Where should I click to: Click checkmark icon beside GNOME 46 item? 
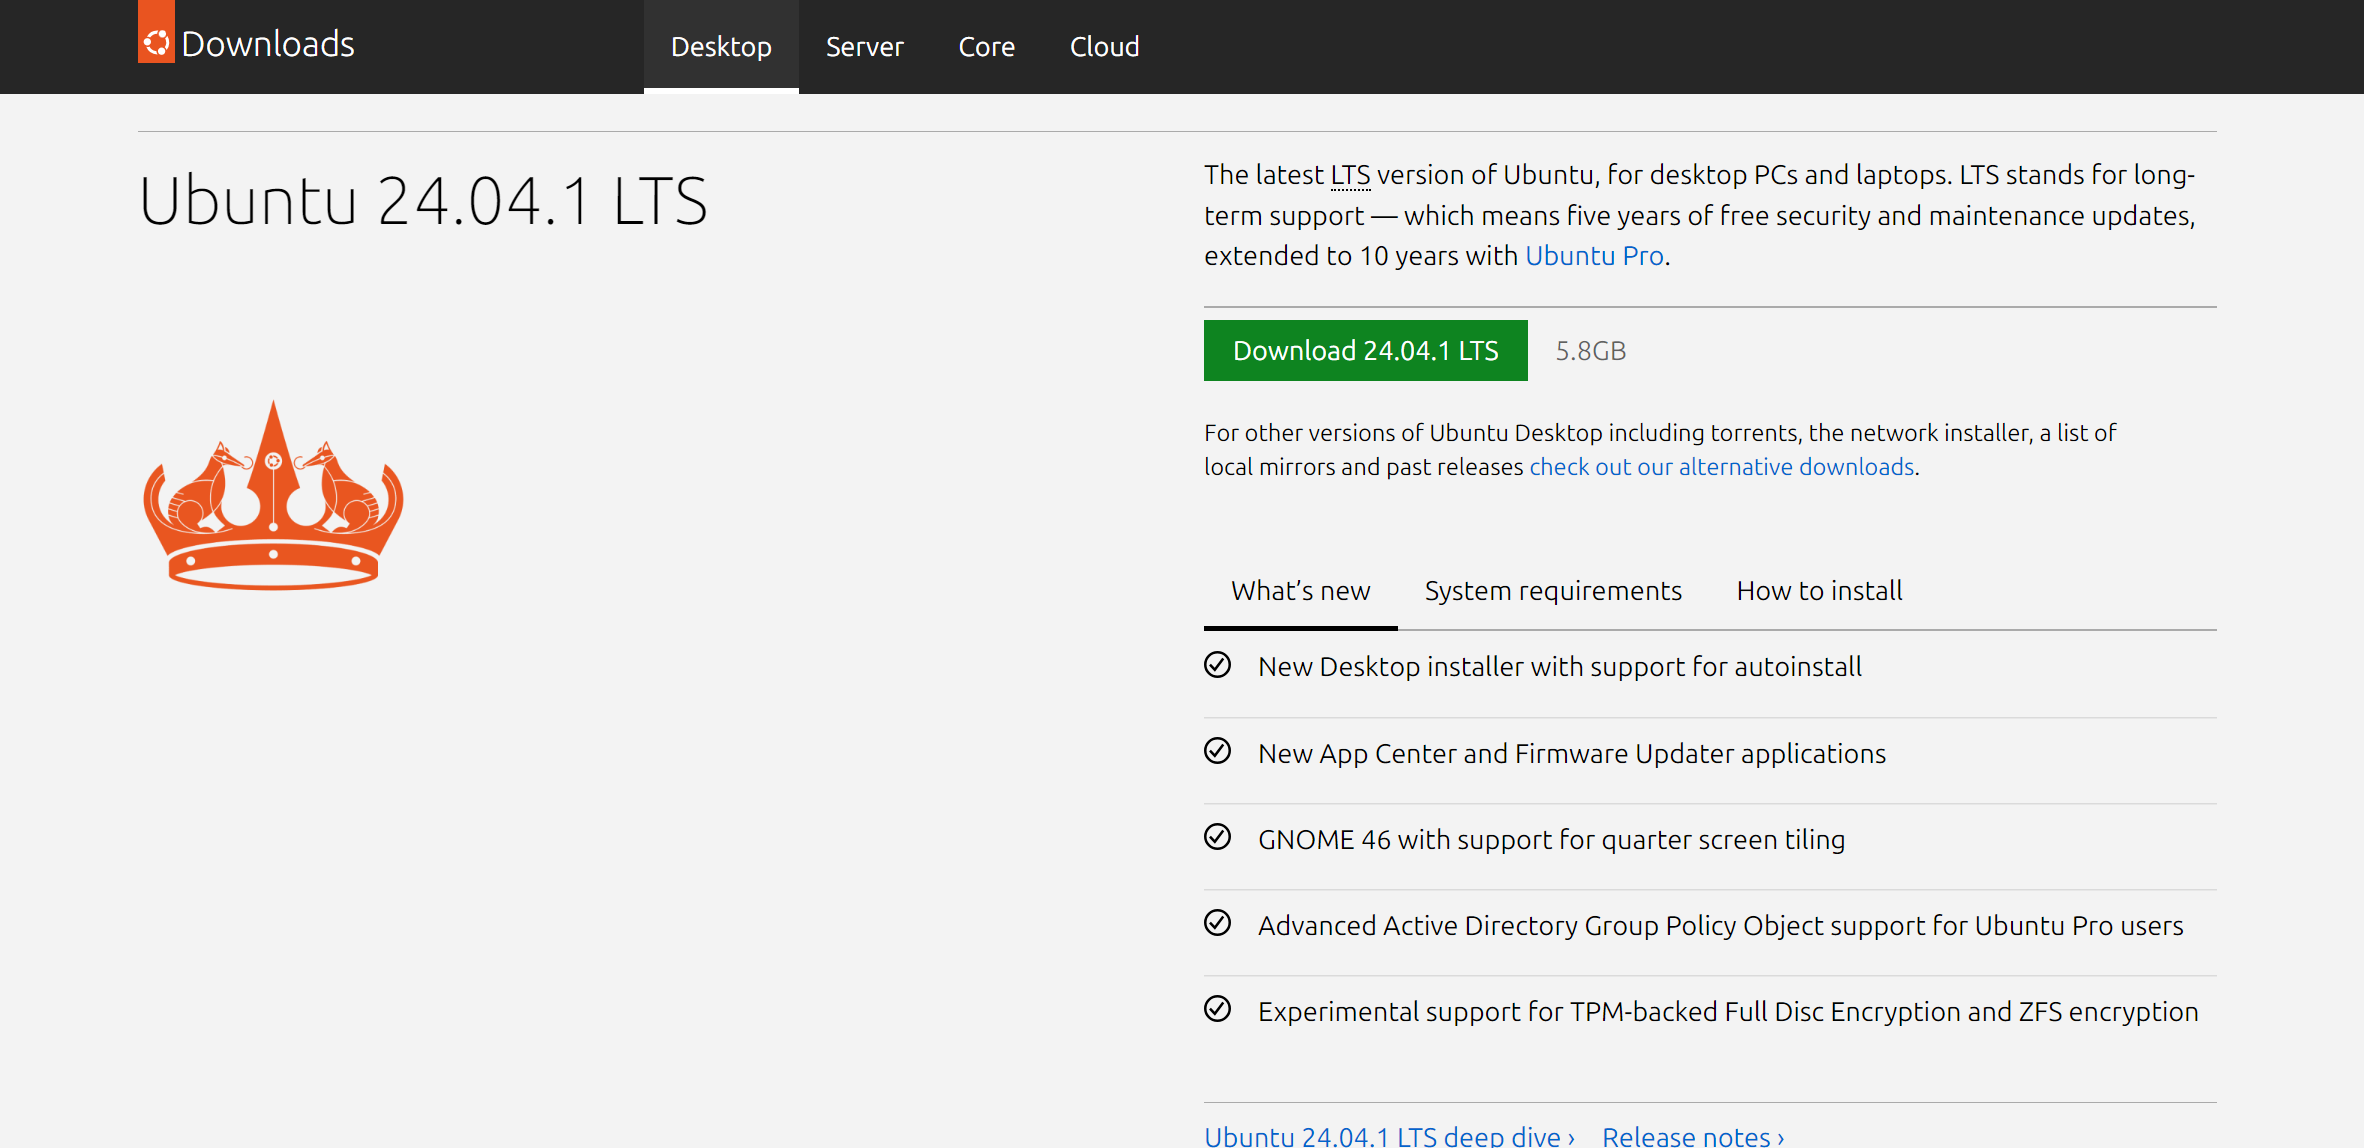point(1218,837)
